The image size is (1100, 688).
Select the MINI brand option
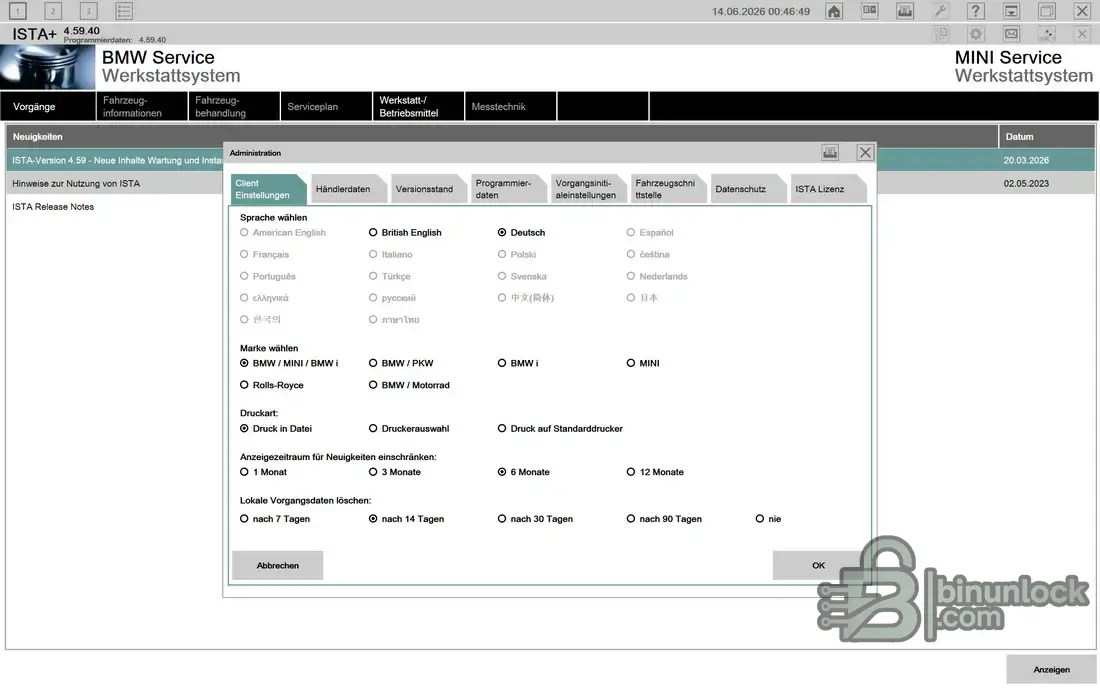click(643, 363)
